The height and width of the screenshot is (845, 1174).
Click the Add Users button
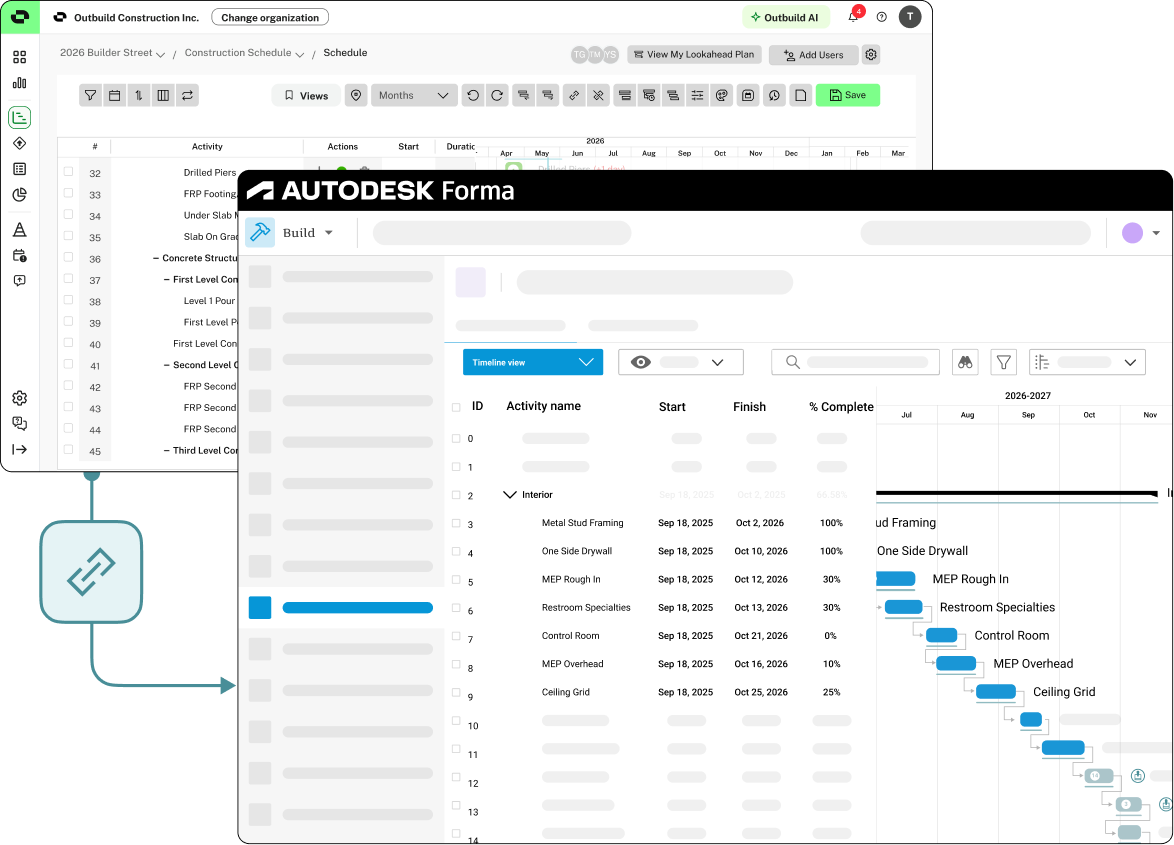pyautogui.click(x=813, y=55)
